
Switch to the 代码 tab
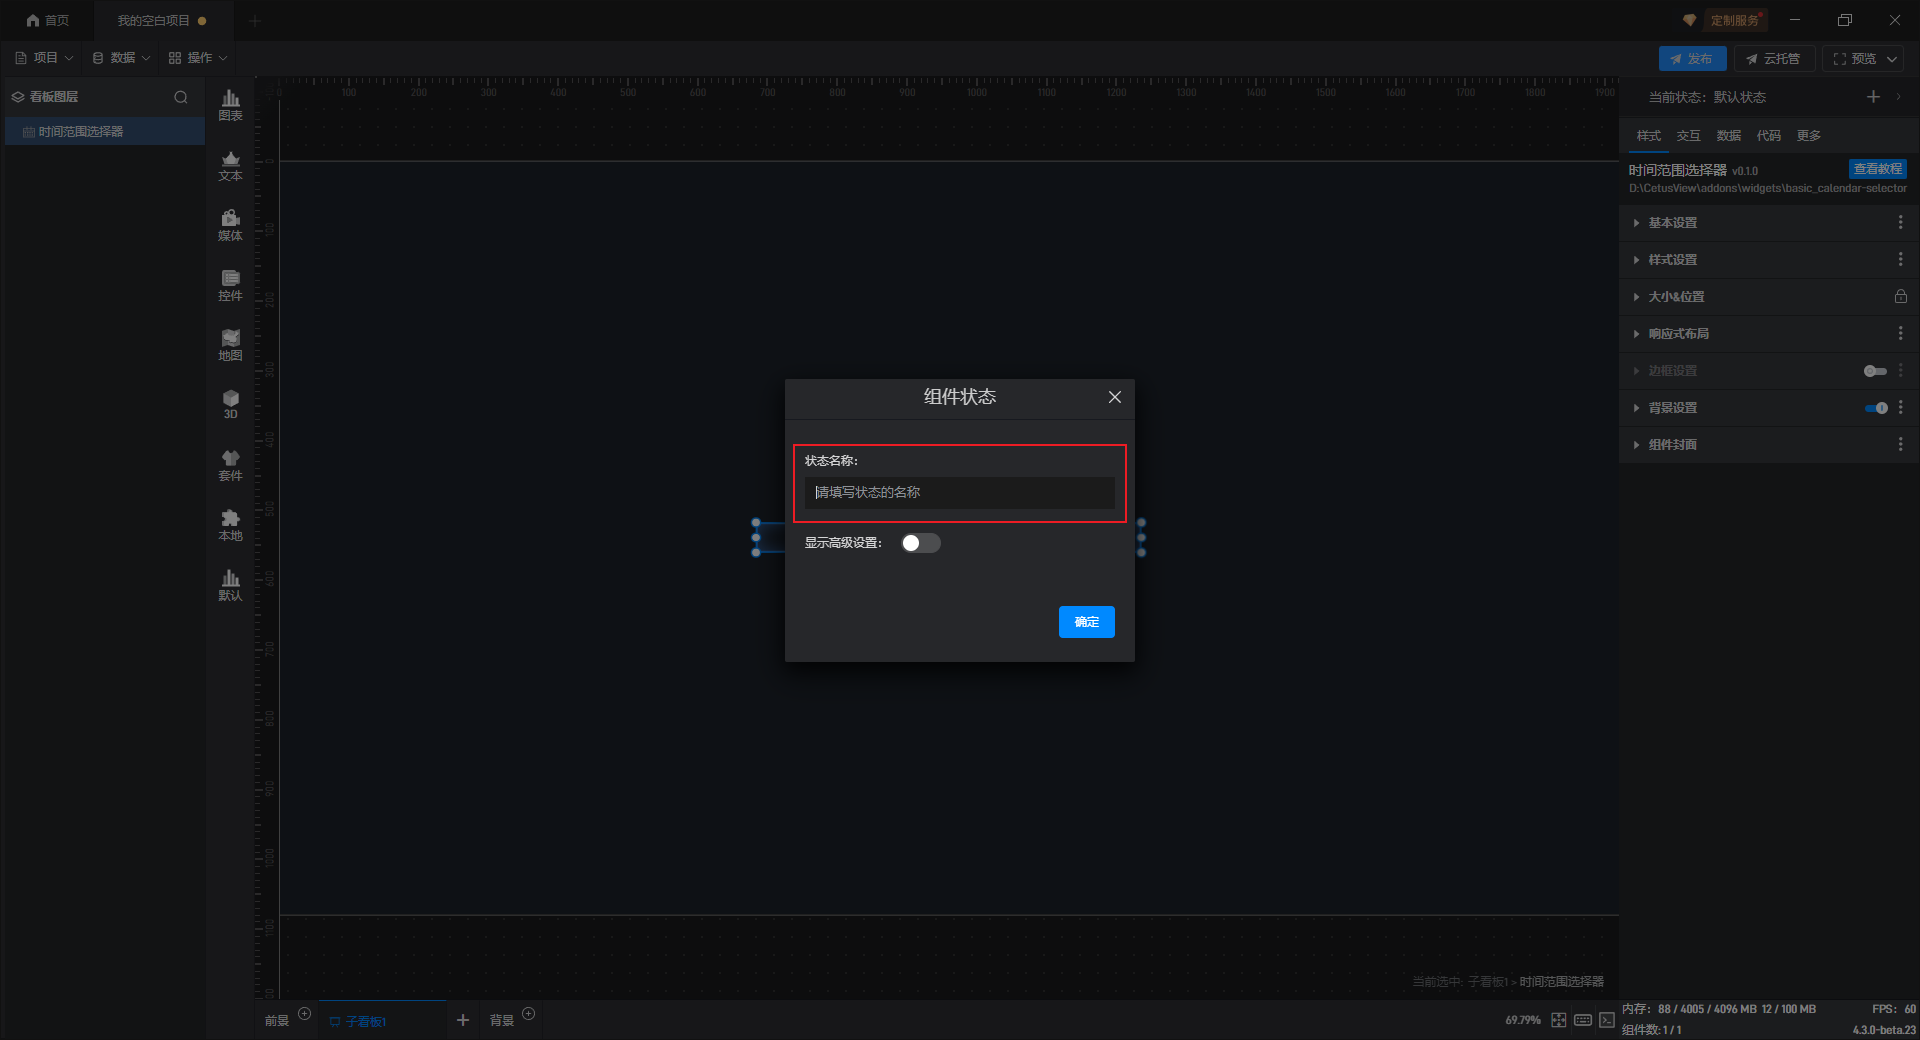click(1769, 136)
